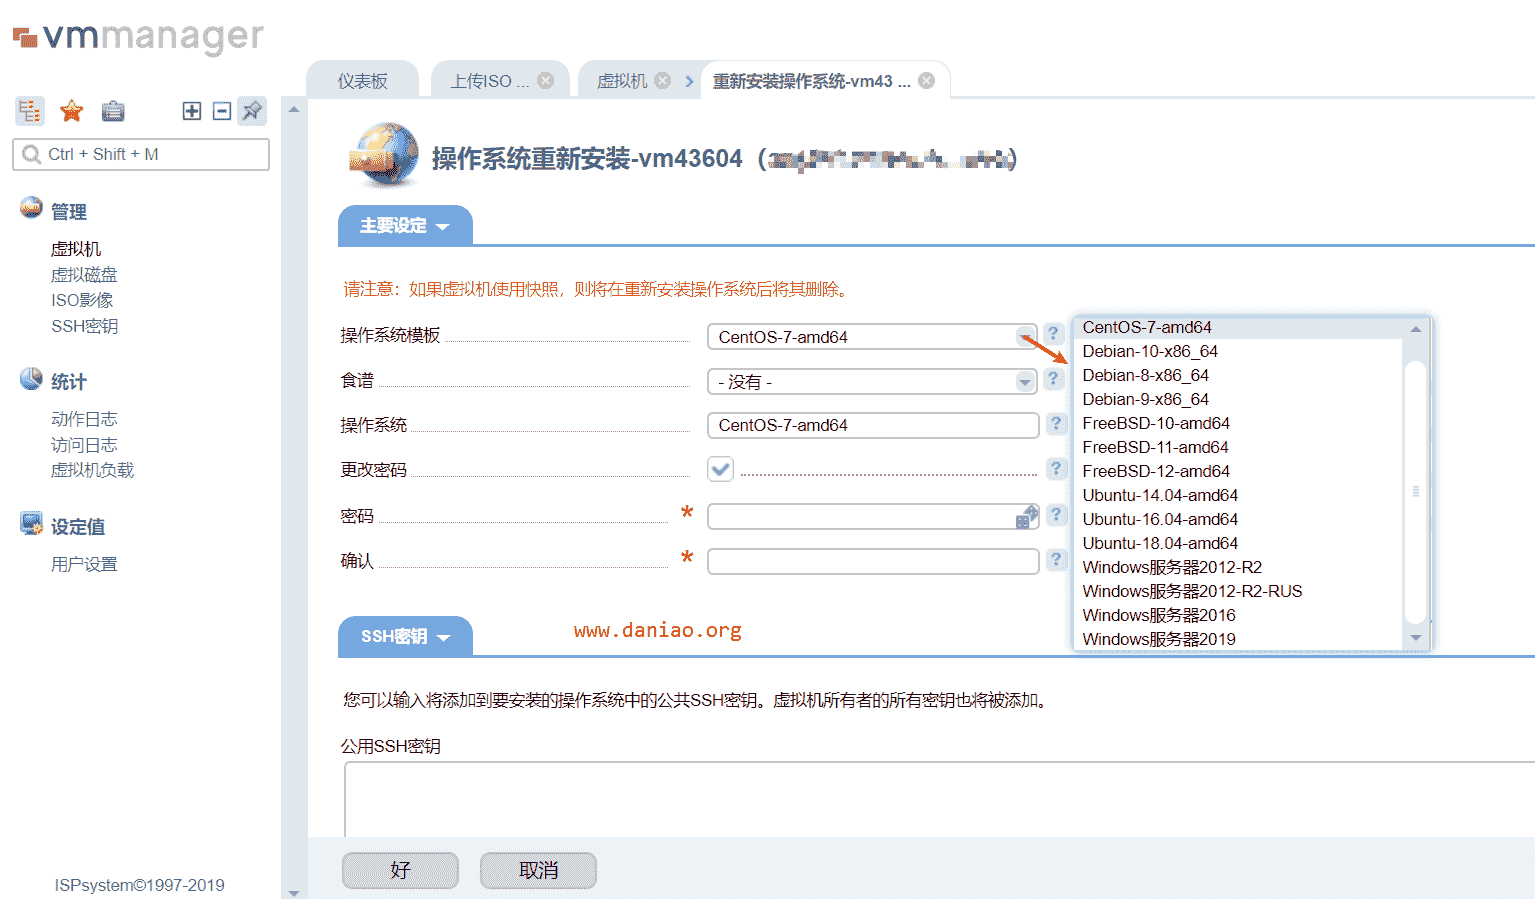
Task: Click the tab overflow chevron arrow
Action: tap(689, 81)
